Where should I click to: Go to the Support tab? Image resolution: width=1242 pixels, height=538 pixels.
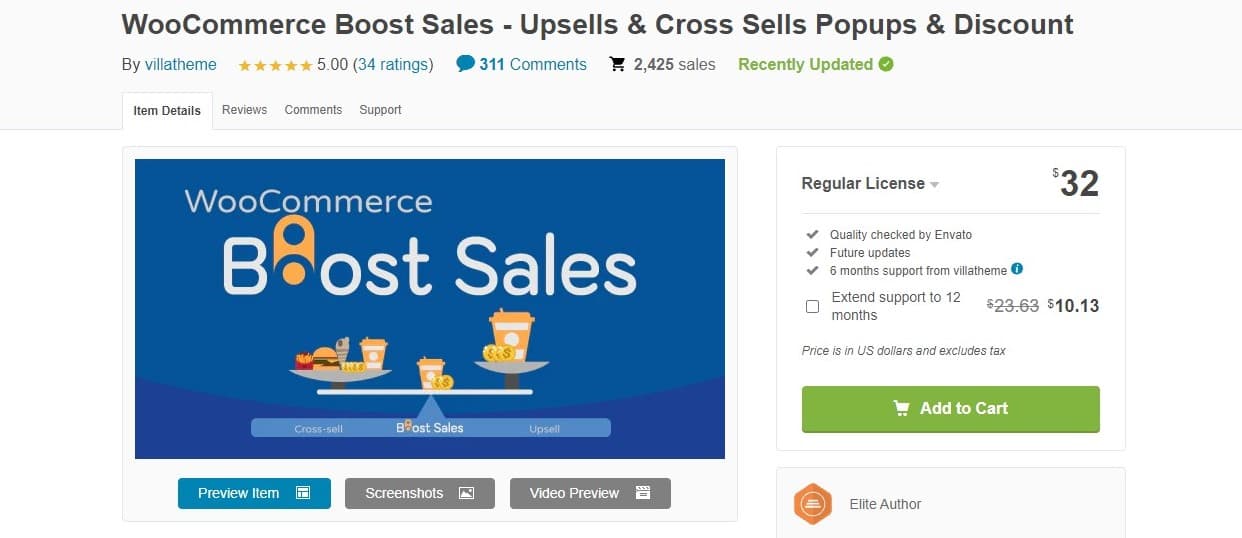pos(380,110)
